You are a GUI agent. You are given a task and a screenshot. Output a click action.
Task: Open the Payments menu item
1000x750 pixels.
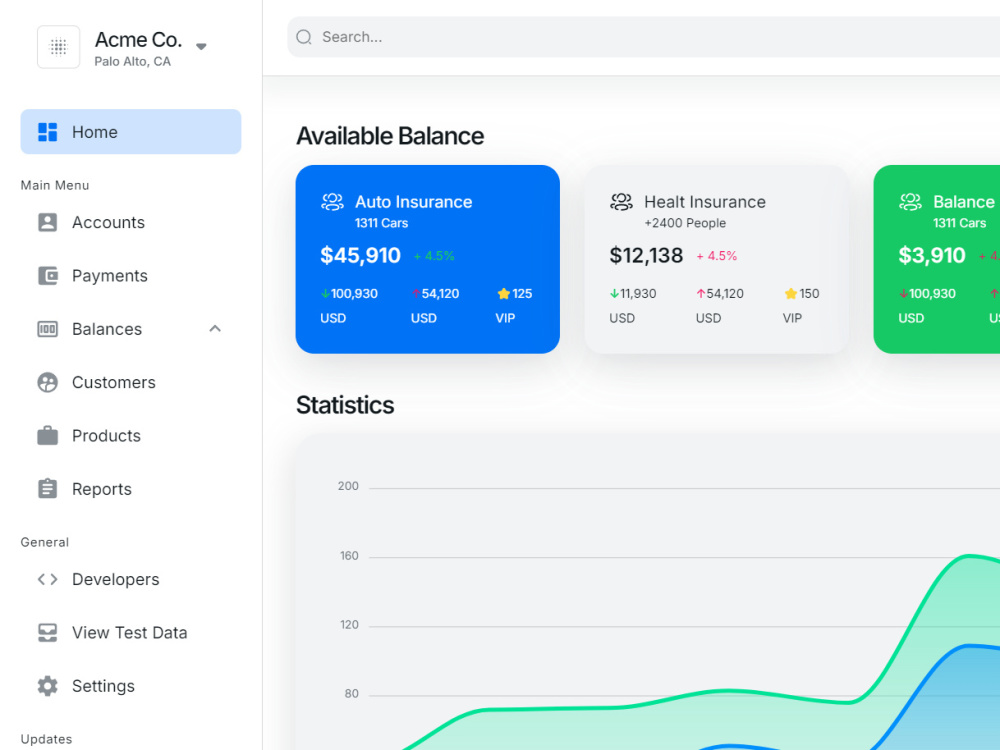[131, 276]
